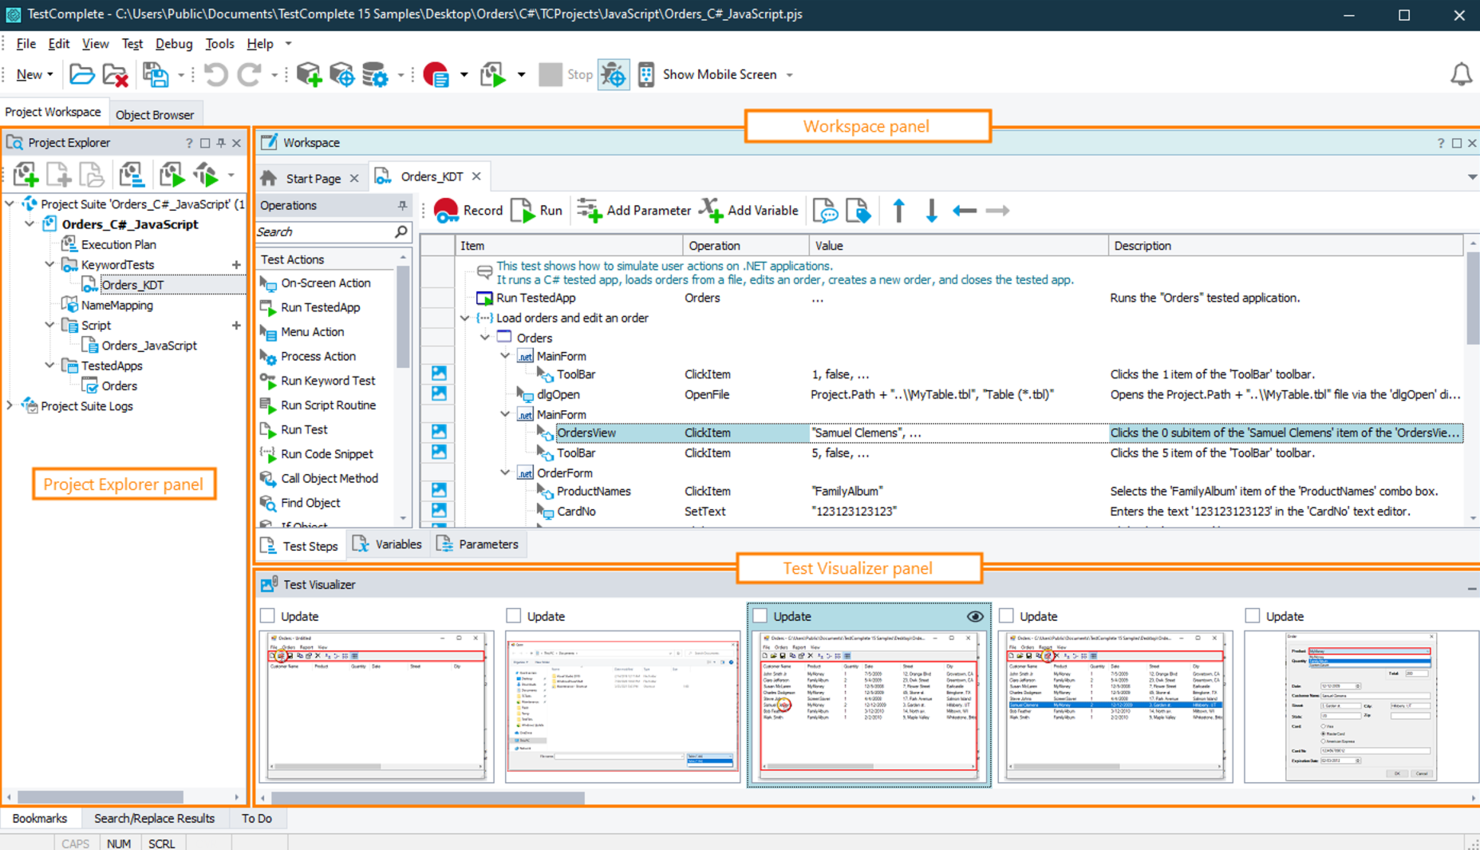Switch to the Start Page tab
The height and width of the screenshot is (850, 1480).
(x=313, y=178)
